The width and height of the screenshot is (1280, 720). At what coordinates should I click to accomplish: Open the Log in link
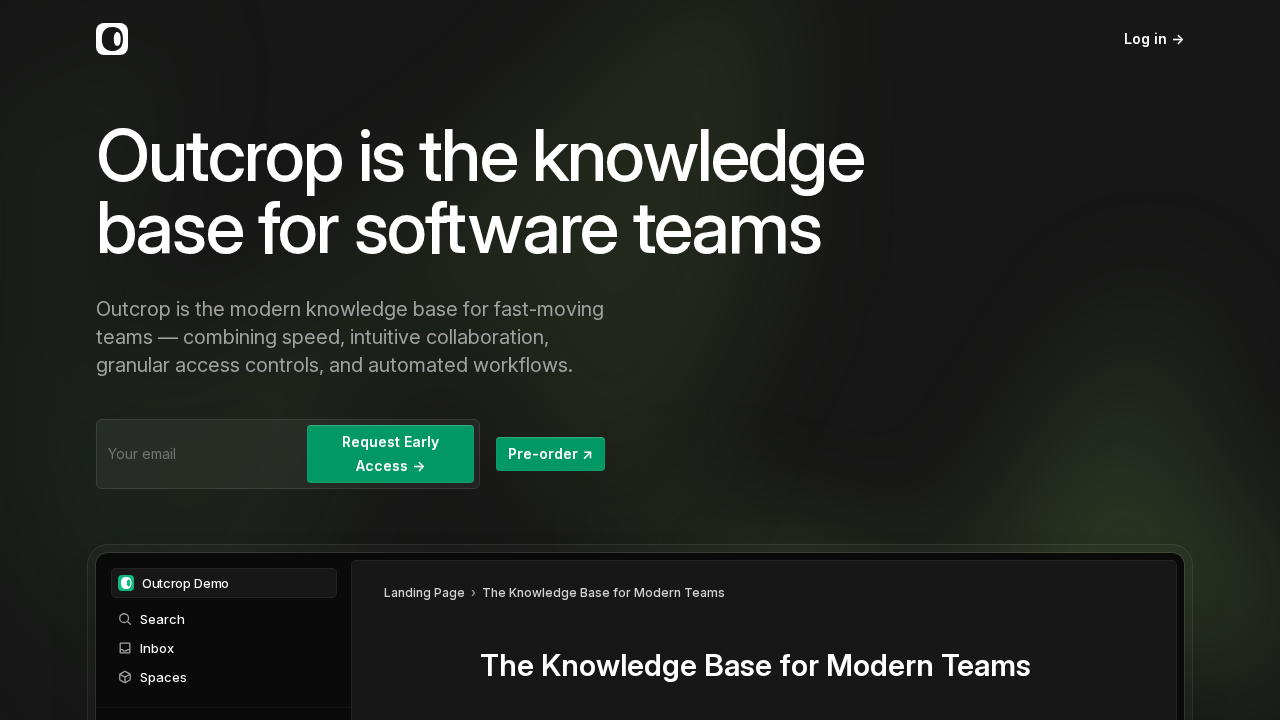click(1153, 39)
